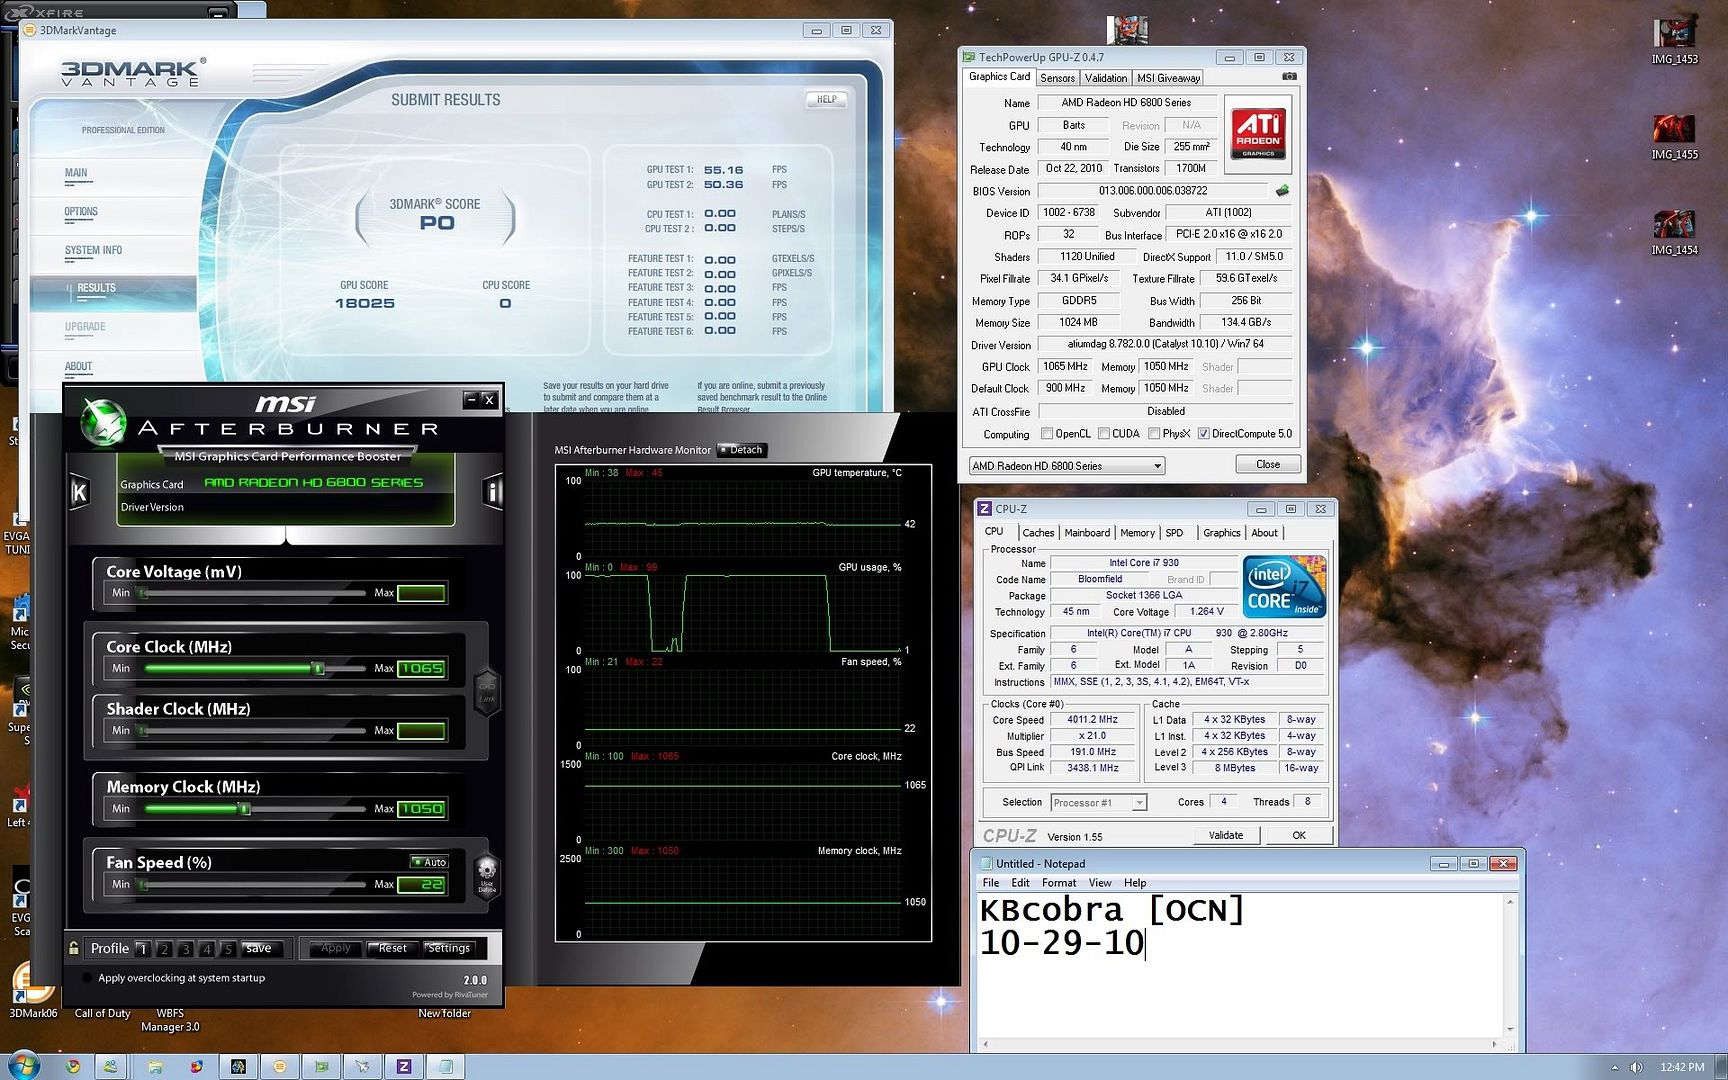Open the 3DMark06 desktop shortcut
1728x1080 pixels.
coord(33,990)
